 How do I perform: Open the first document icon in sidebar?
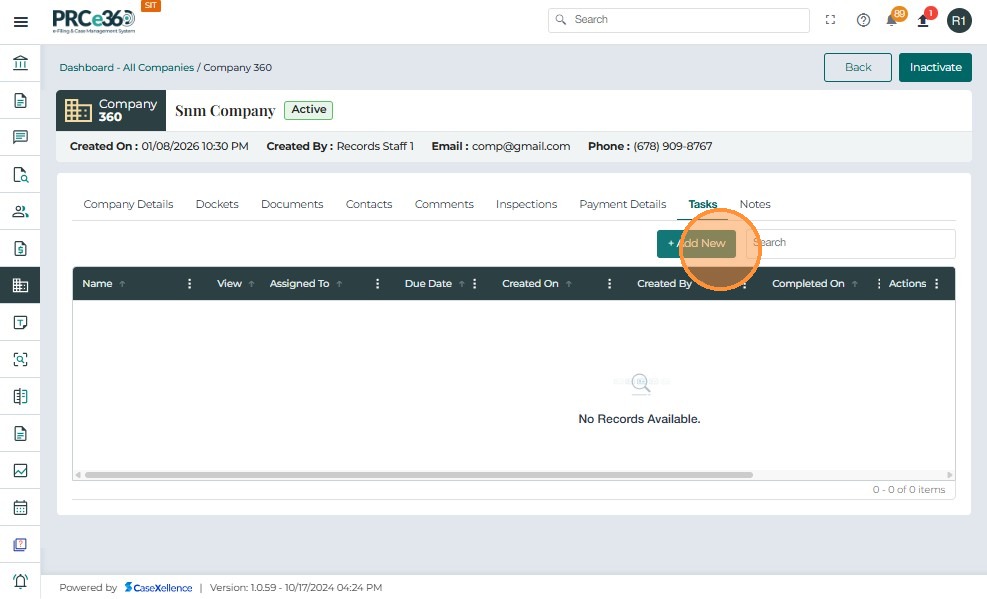[x=20, y=101]
